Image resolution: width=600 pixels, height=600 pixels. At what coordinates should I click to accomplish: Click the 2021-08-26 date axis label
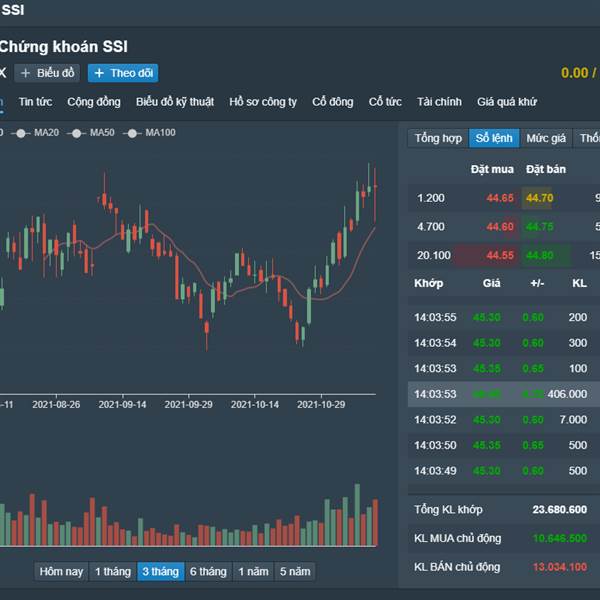pos(56,404)
